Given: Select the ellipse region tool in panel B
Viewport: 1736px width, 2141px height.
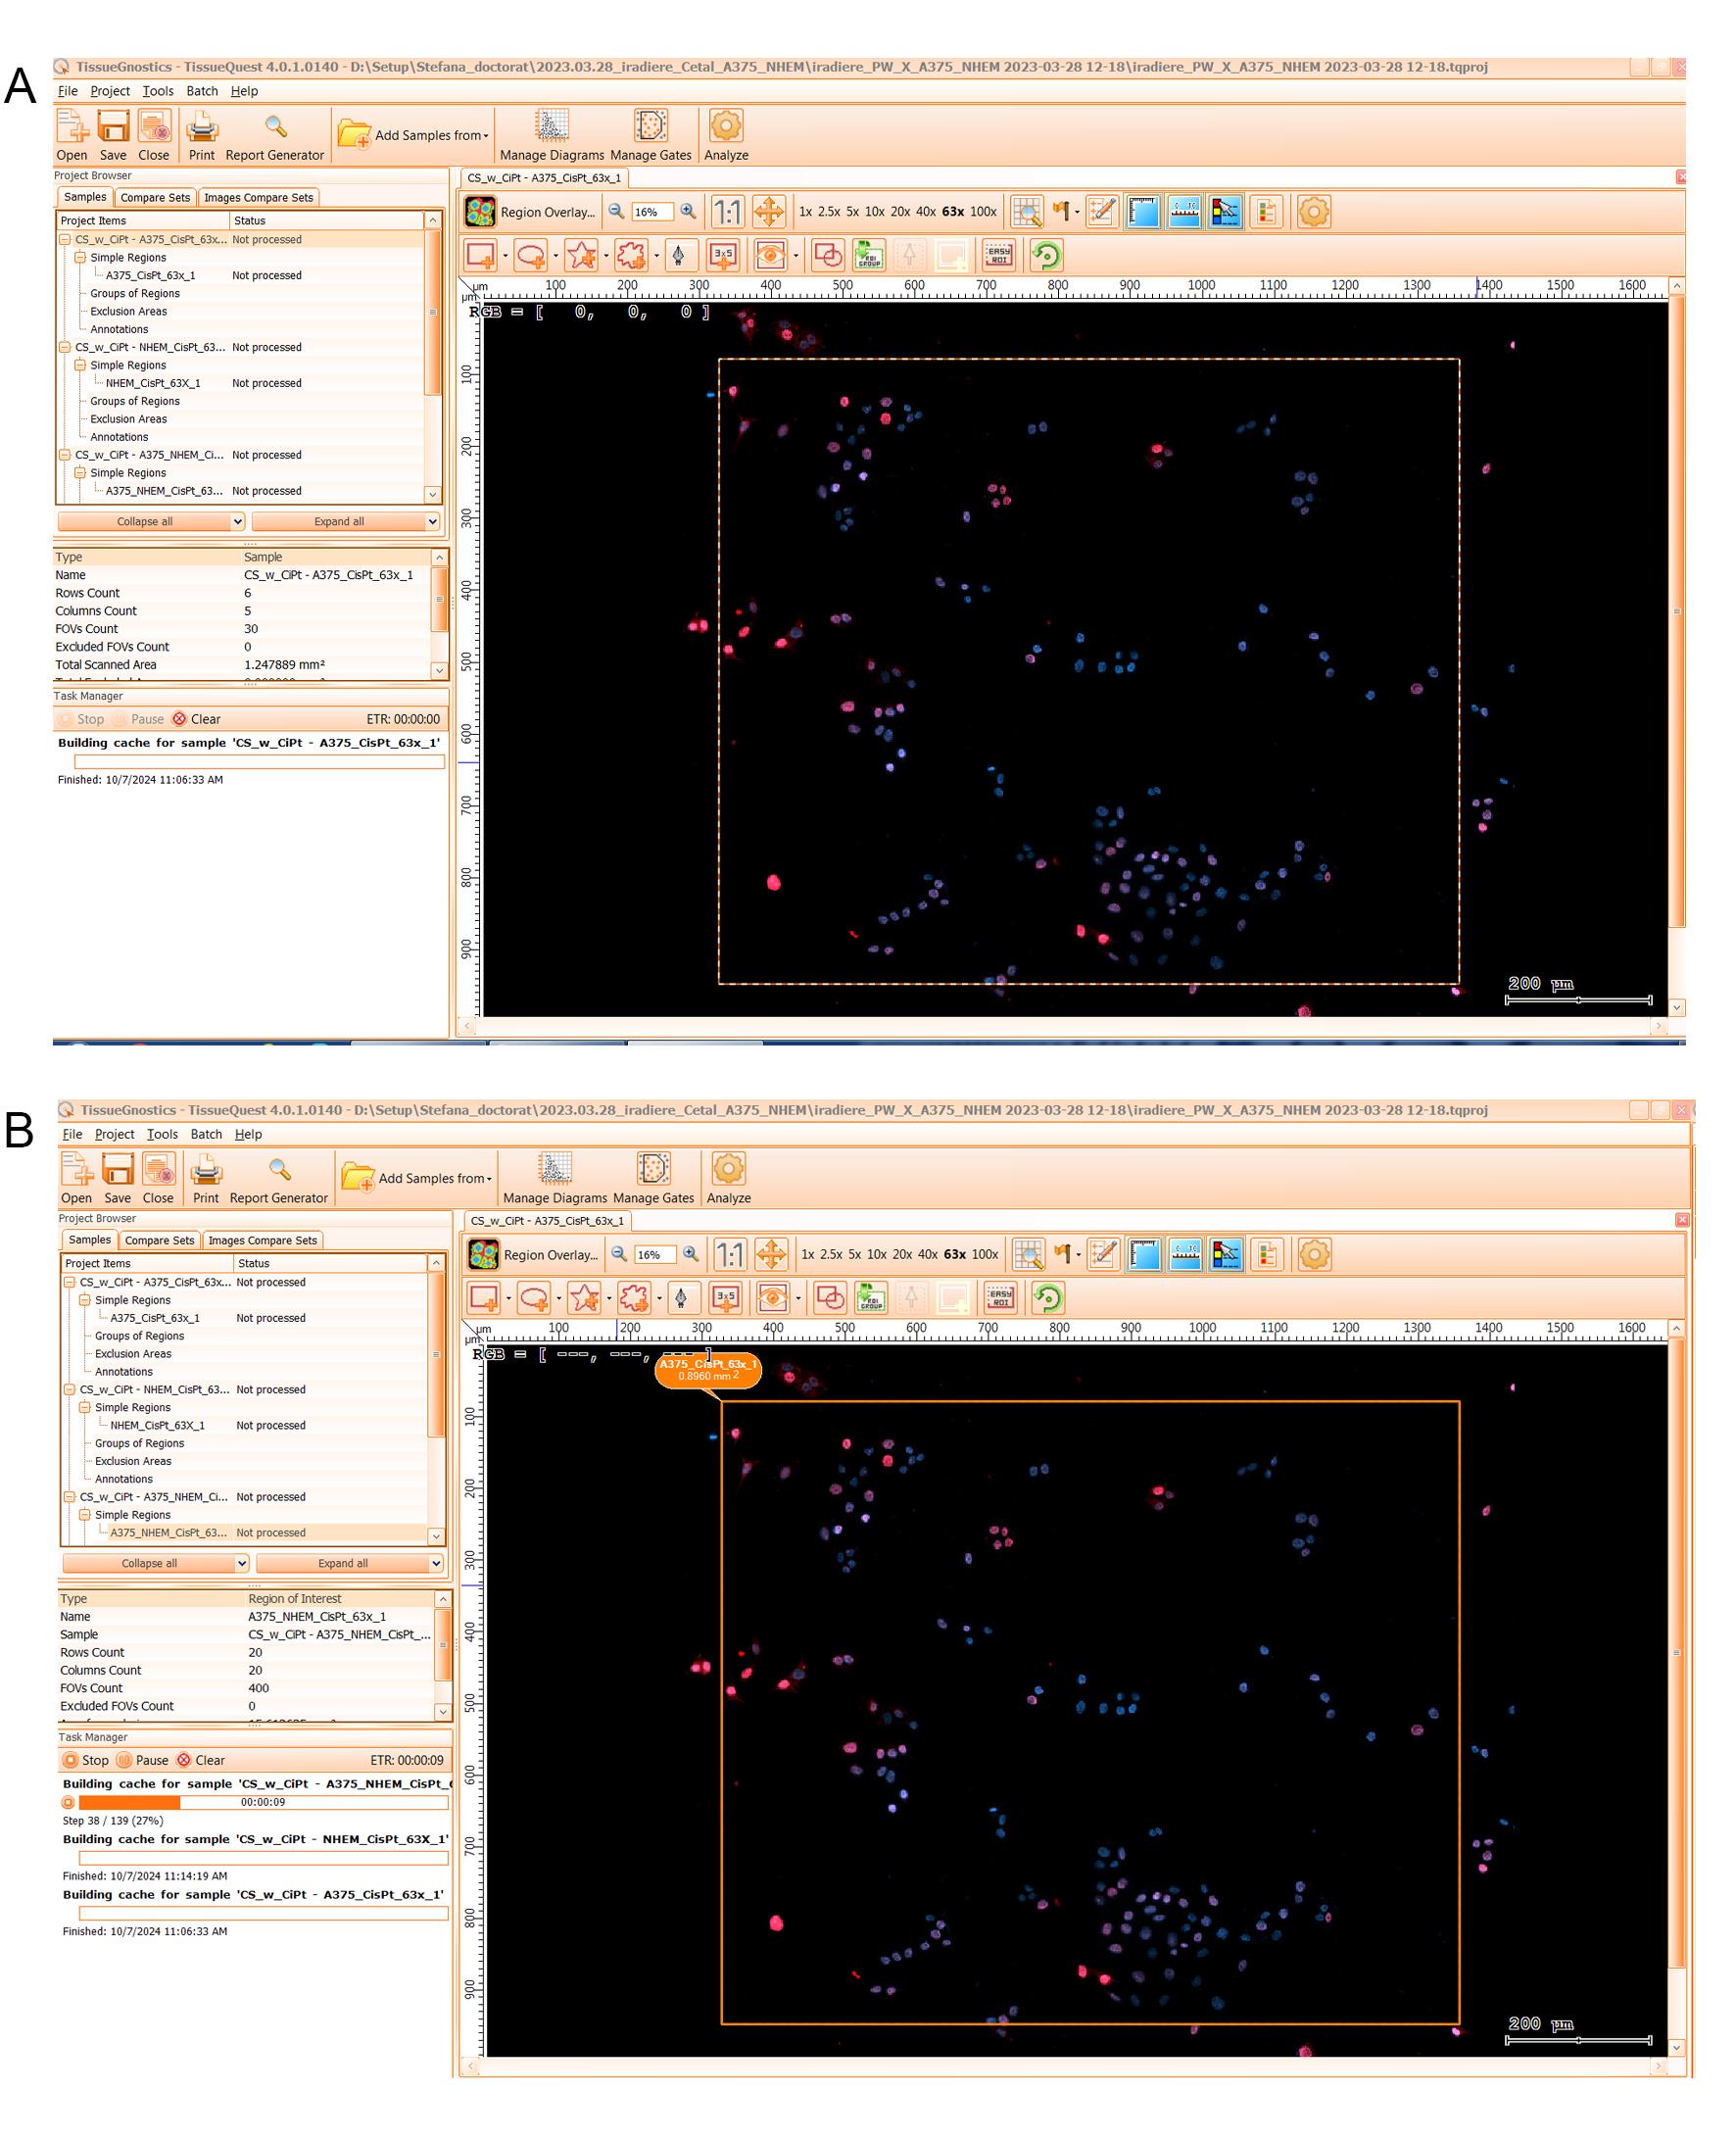Looking at the screenshot, I should [x=534, y=1298].
